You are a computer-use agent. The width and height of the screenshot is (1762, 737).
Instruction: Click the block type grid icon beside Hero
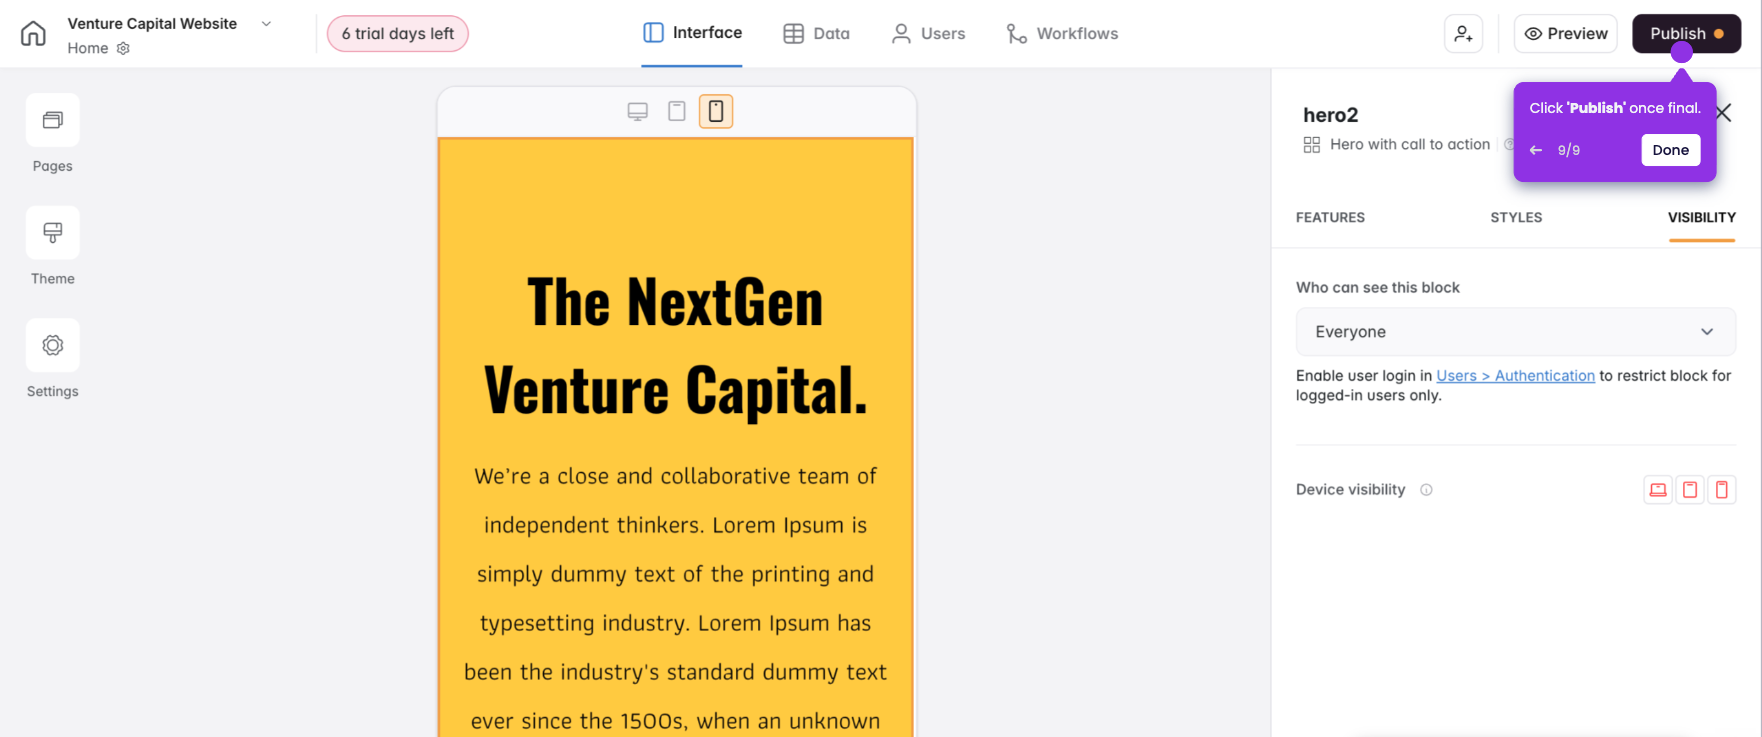pyautogui.click(x=1312, y=145)
